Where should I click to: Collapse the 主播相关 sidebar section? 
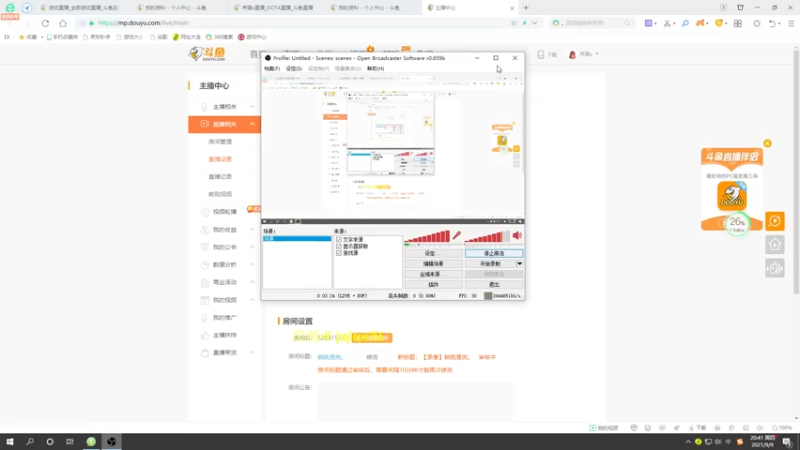[x=252, y=107]
